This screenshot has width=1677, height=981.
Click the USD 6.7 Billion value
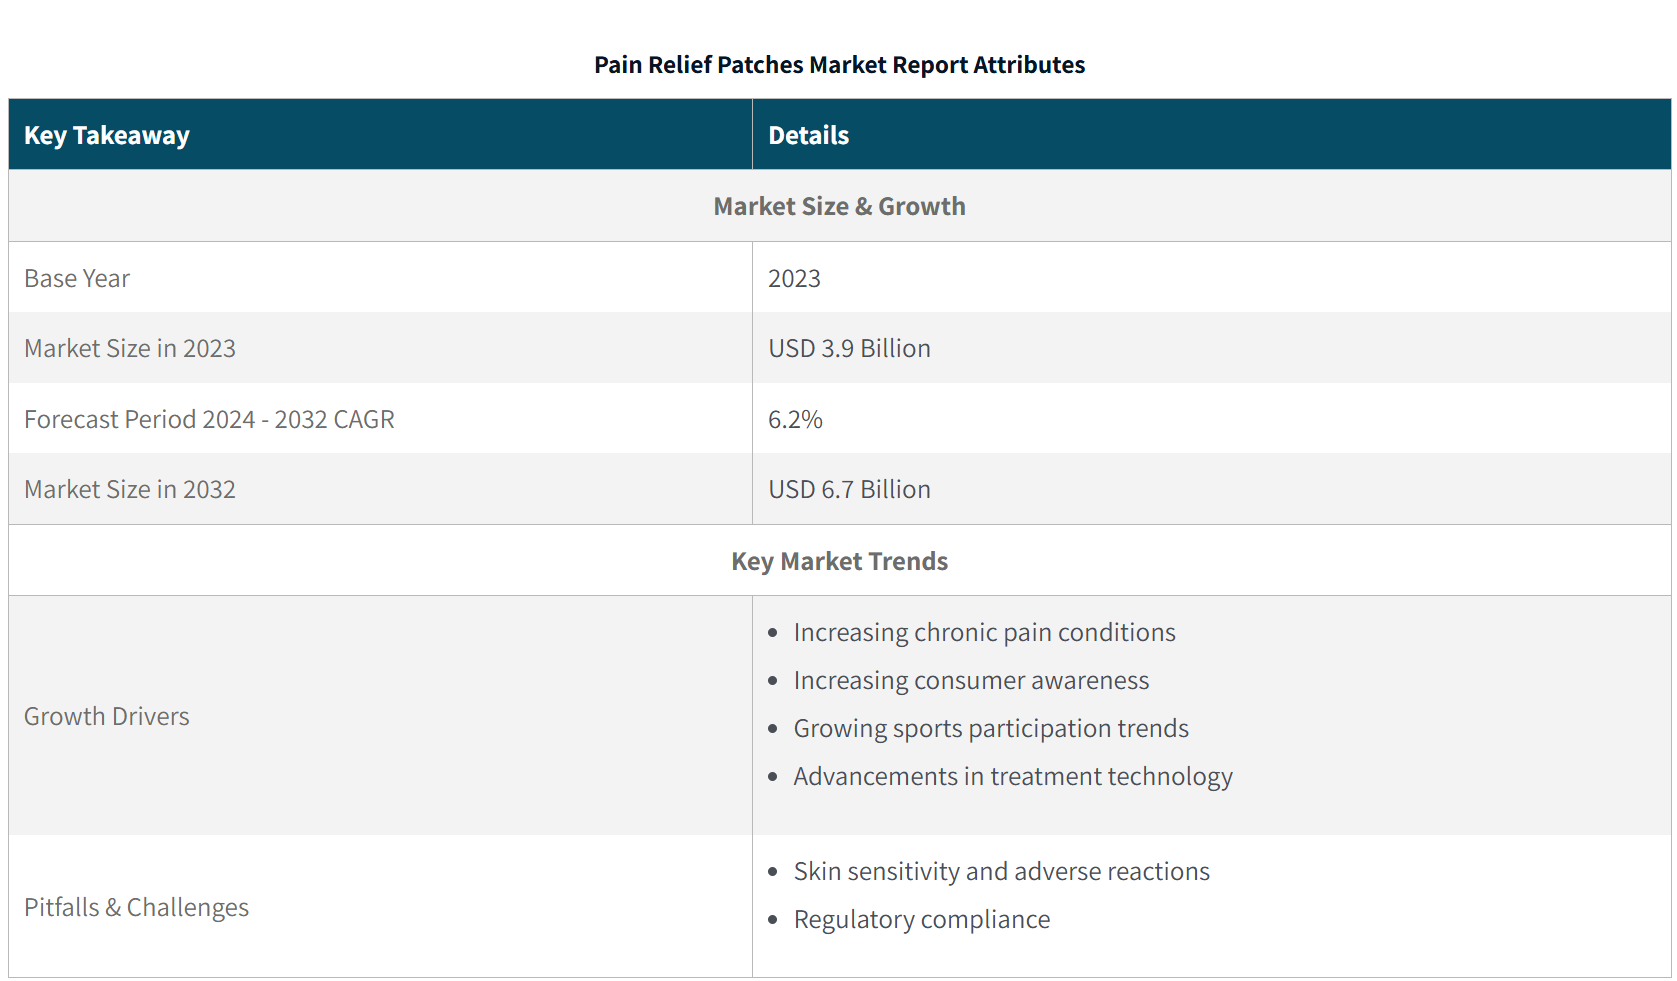pos(849,490)
